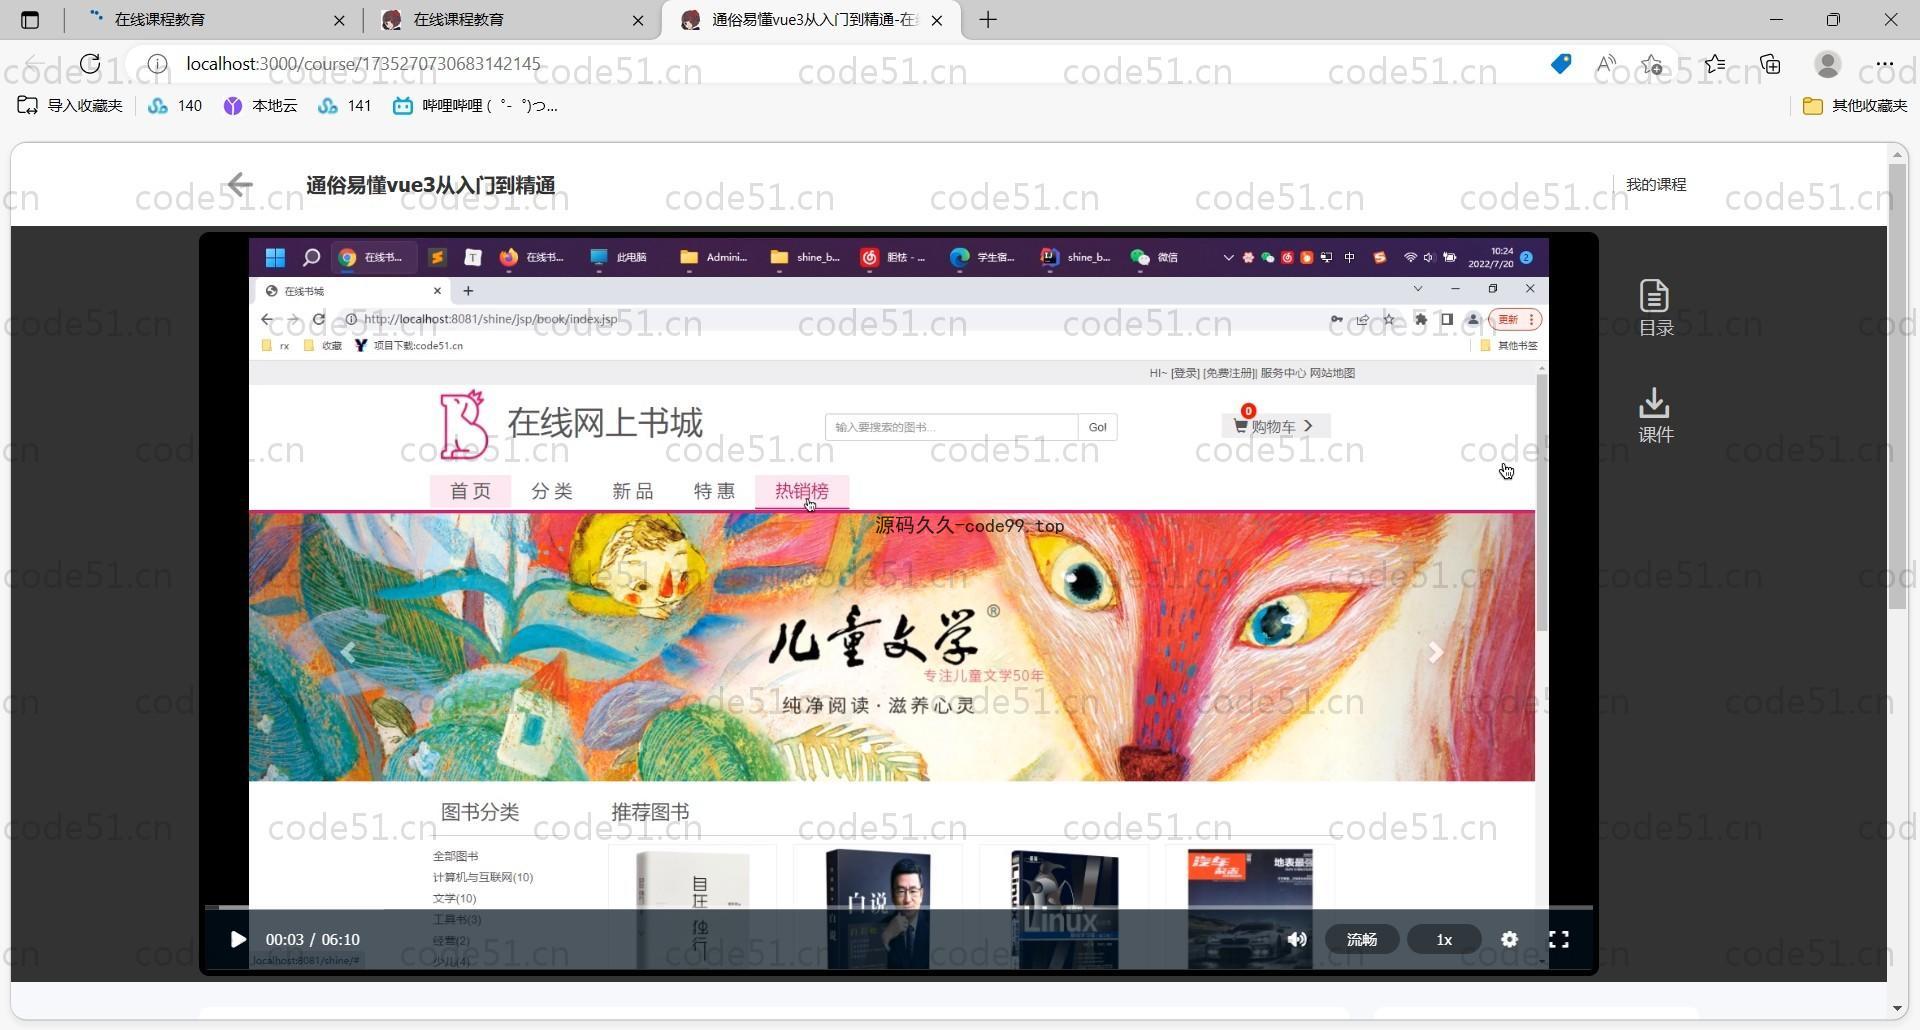This screenshot has width=1920, height=1030.
Task: Open the Collections icon
Action: tap(1771, 64)
